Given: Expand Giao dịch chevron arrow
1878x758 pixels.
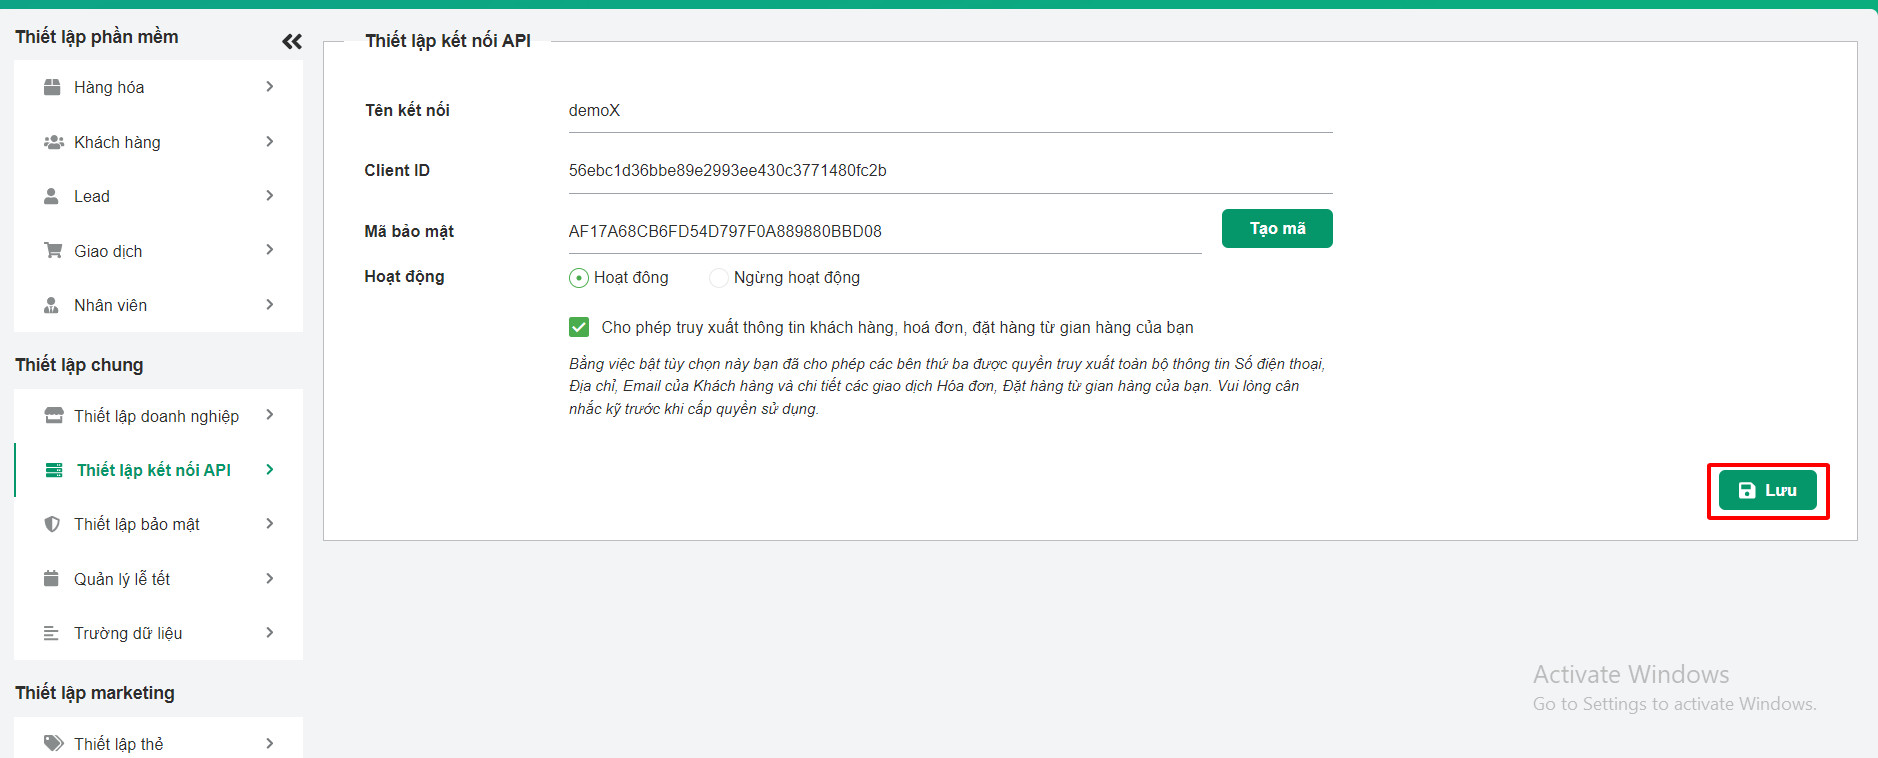Looking at the screenshot, I should (x=270, y=250).
